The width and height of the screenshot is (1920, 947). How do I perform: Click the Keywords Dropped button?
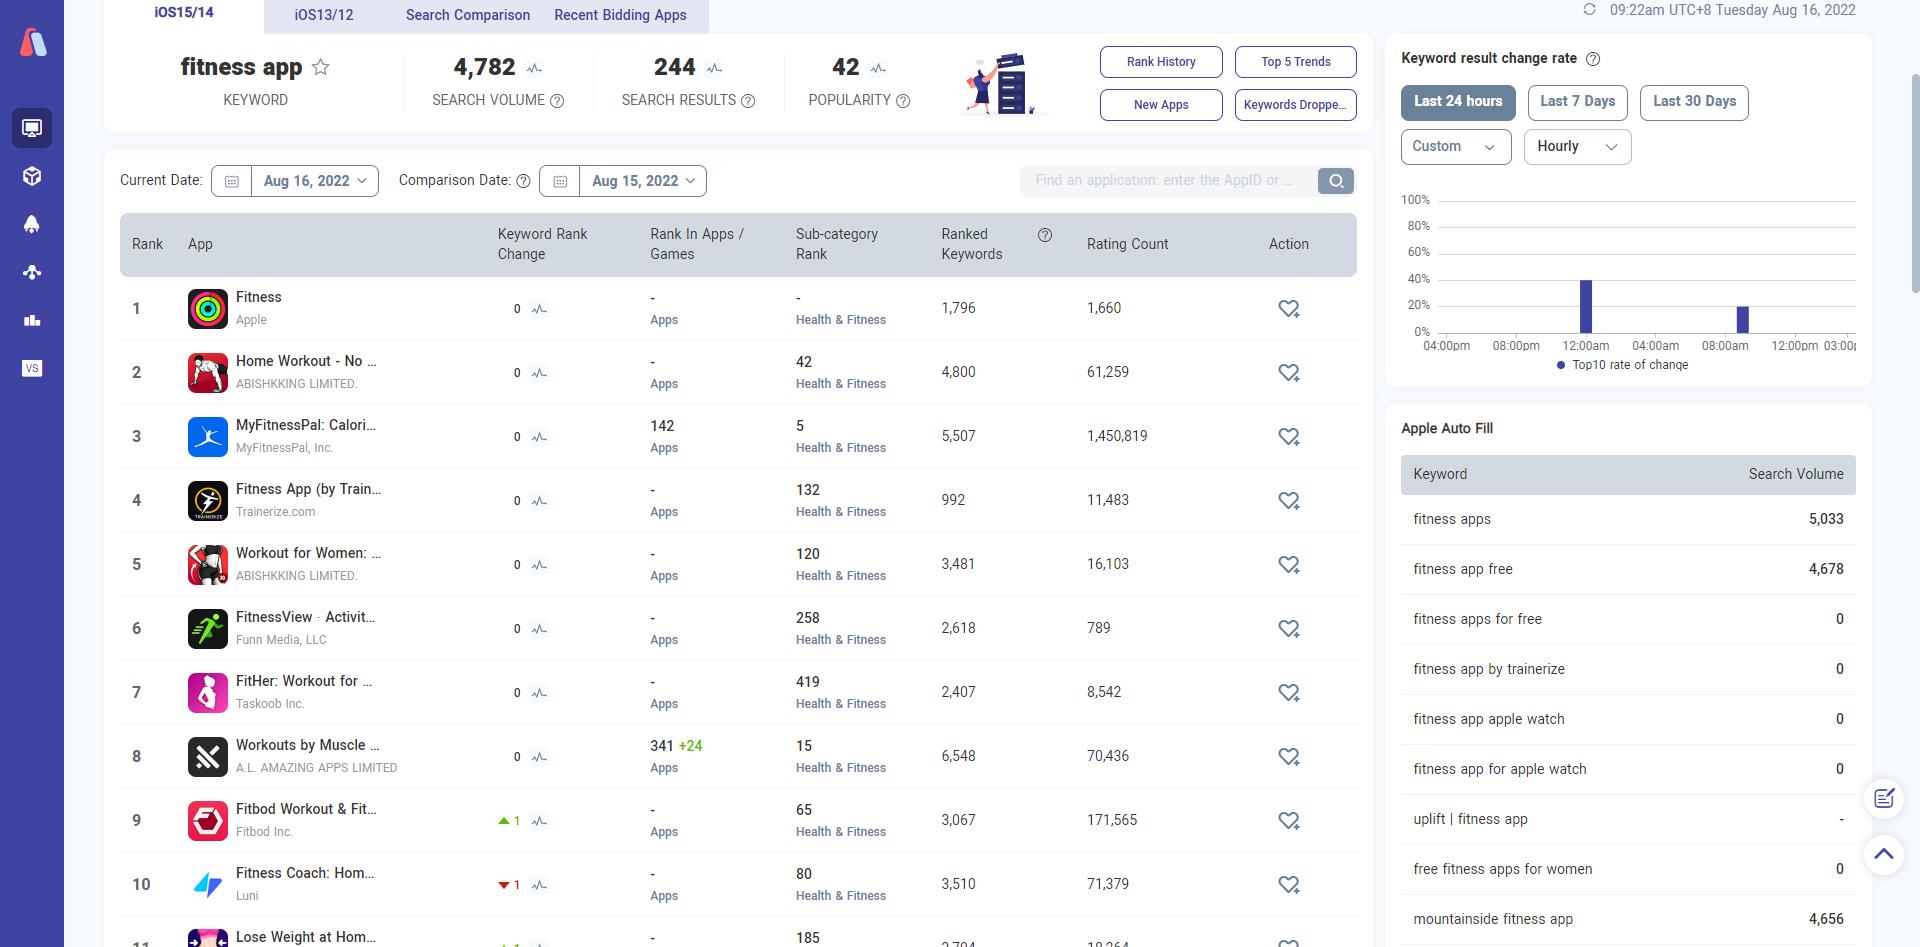click(1296, 105)
